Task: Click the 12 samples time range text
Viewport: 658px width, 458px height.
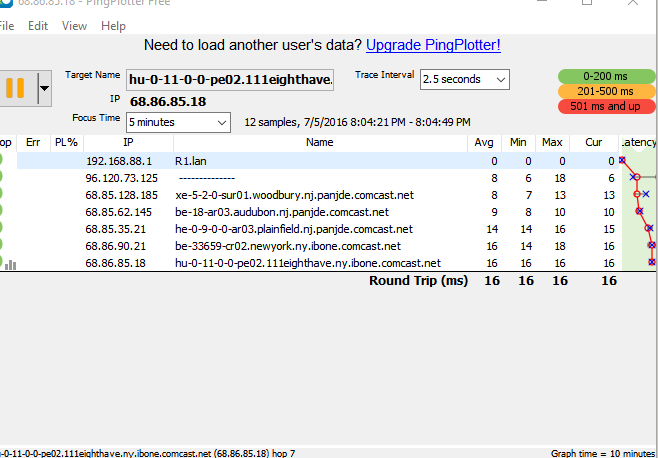Action: click(358, 122)
